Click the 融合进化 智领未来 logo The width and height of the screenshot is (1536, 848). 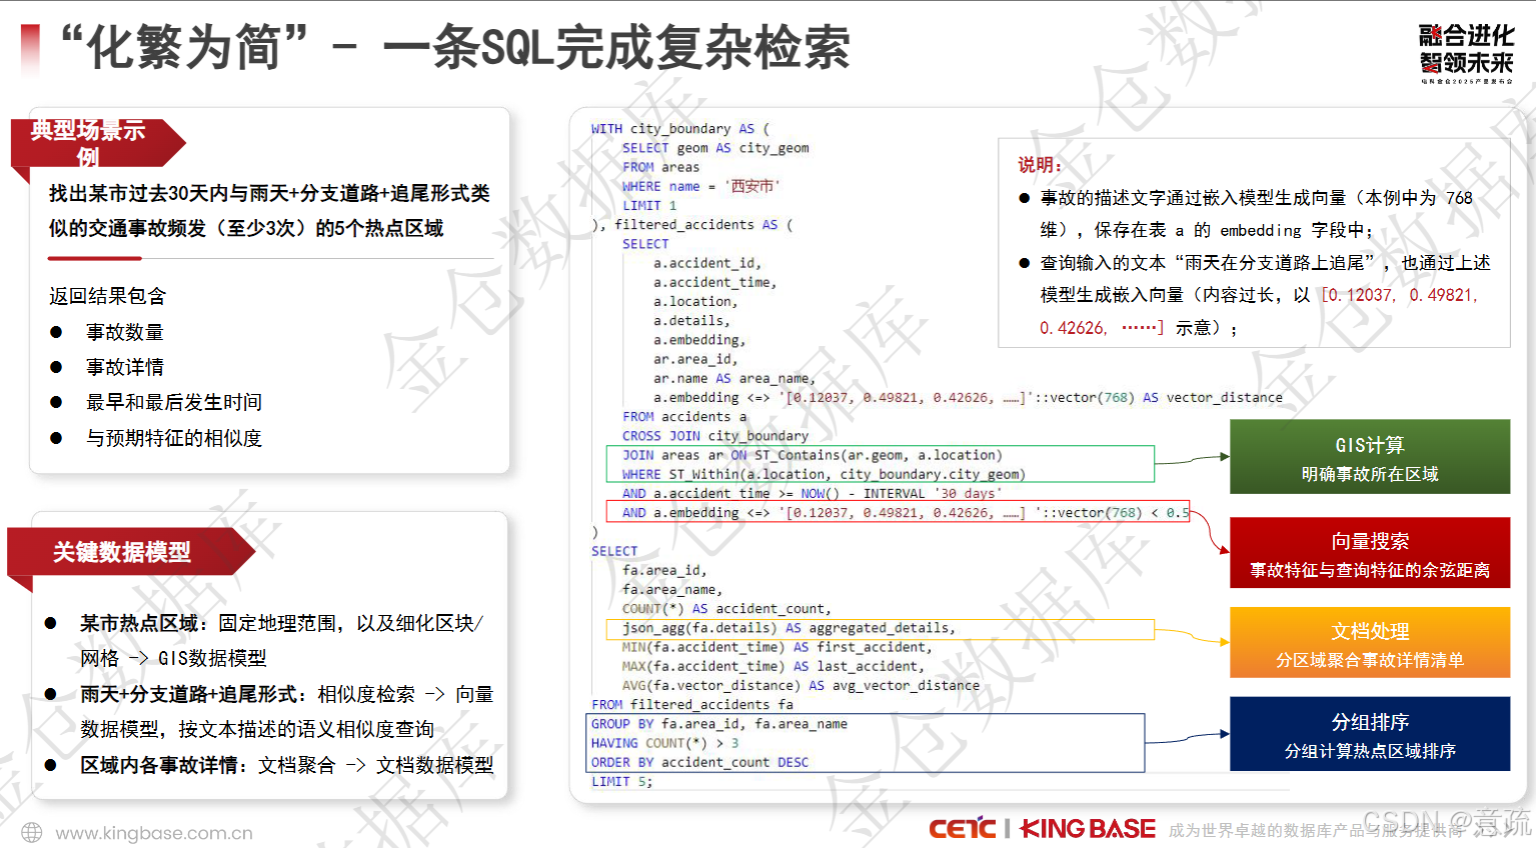(x=1466, y=52)
